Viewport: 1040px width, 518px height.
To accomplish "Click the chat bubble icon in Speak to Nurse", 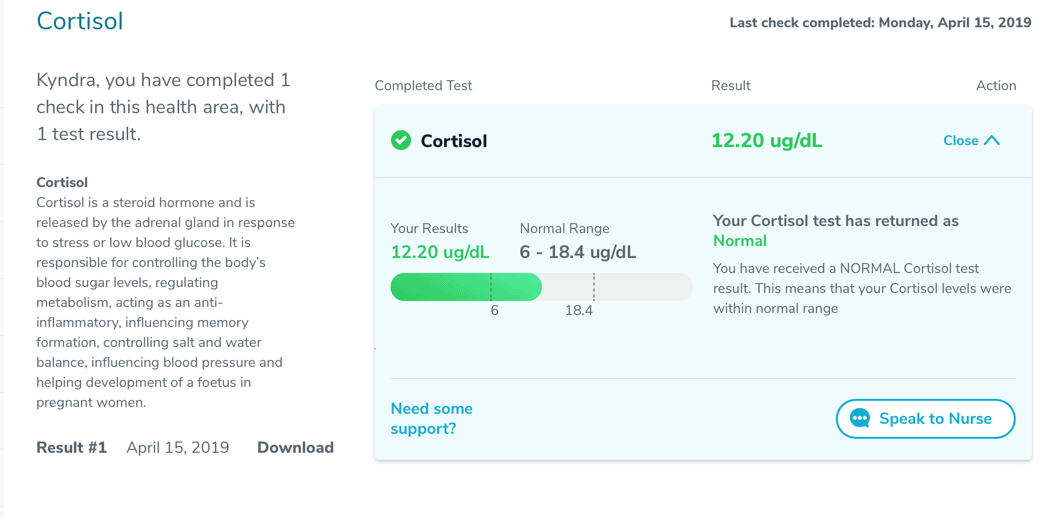I will 860,419.
